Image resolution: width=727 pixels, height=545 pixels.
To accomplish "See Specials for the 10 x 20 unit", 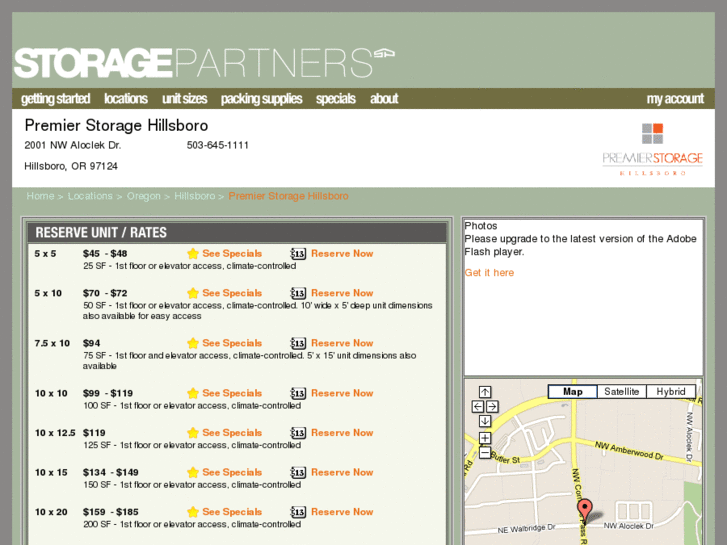I will tap(232, 512).
